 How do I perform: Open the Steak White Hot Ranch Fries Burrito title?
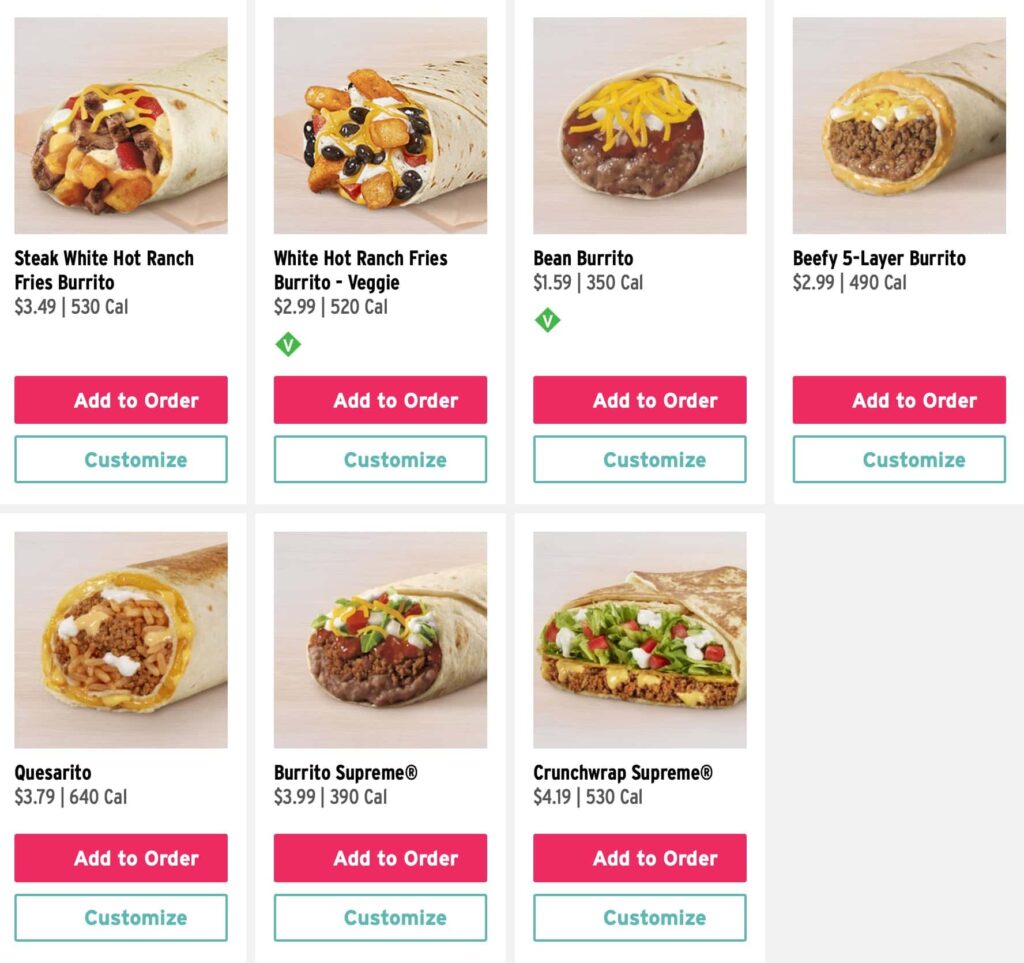104,270
